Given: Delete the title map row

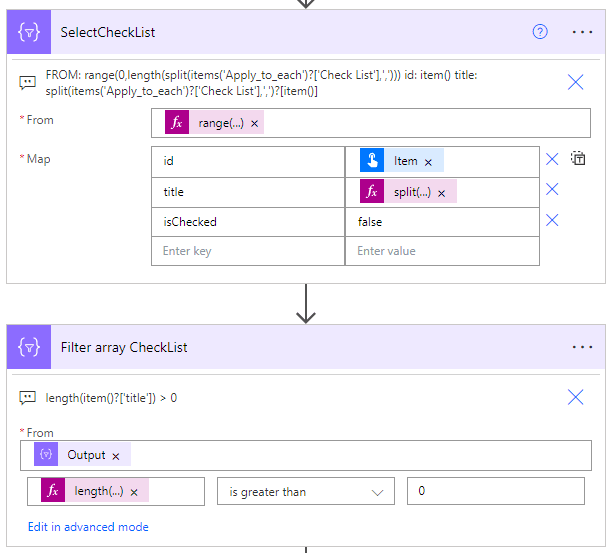Looking at the screenshot, I should (x=552, y=190).
